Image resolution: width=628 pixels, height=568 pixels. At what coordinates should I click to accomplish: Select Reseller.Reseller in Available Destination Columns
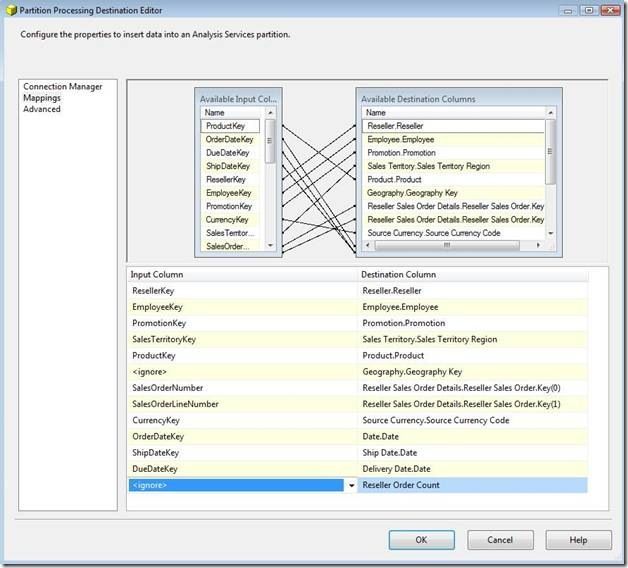point(453,126)
